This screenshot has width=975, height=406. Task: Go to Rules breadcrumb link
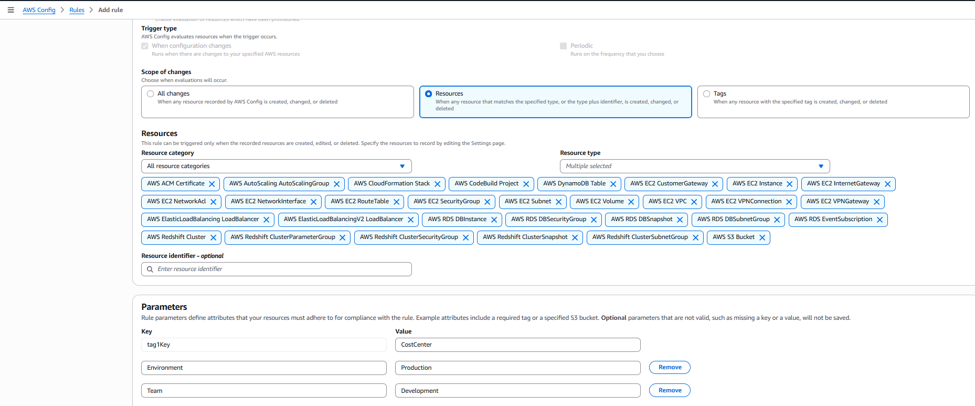76,11
